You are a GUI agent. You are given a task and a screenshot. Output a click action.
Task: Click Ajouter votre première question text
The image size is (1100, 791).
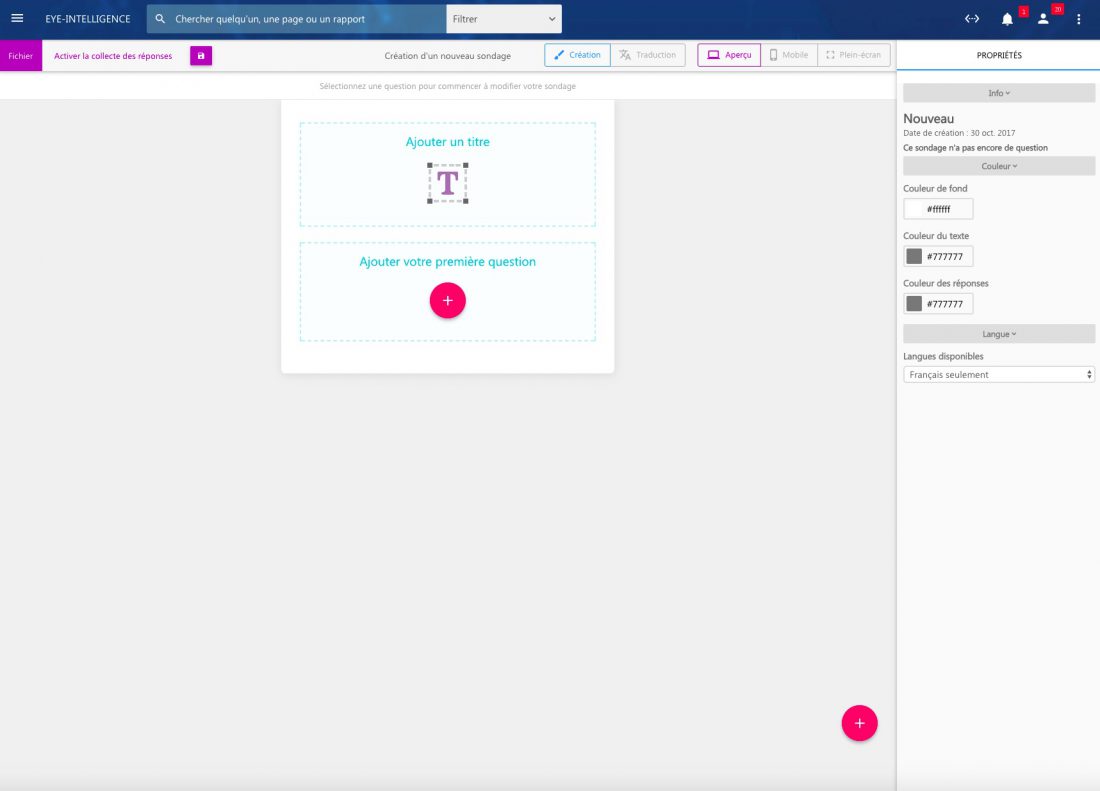[x=448, y=262]
